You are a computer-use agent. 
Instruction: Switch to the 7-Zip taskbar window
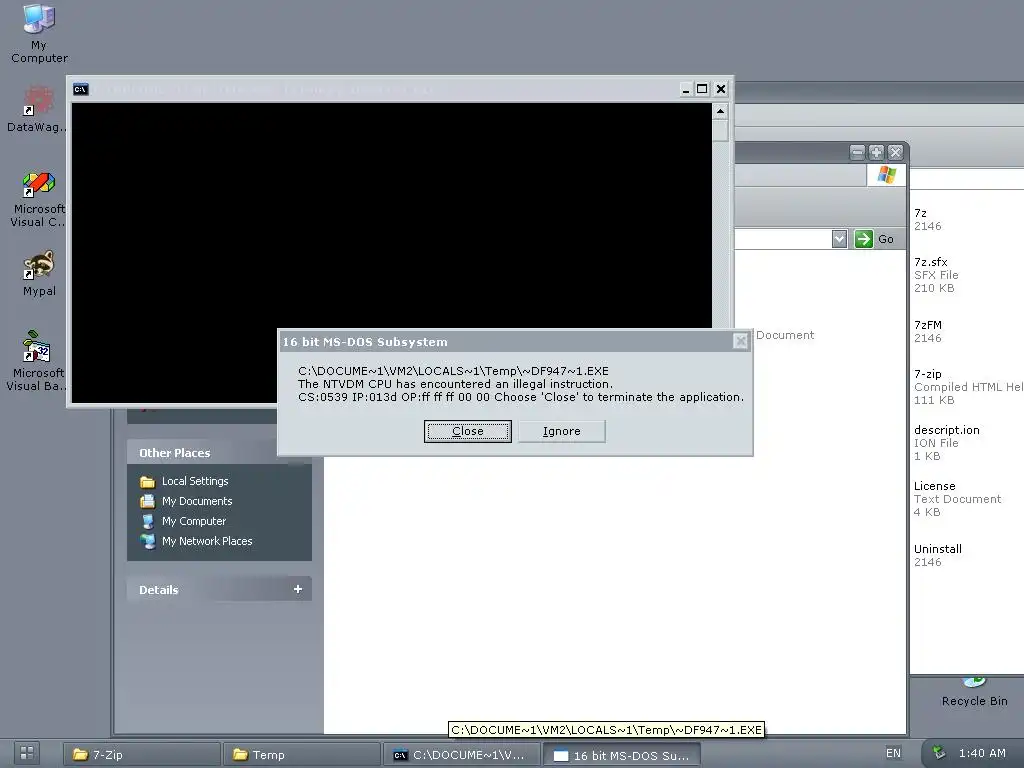[x=142, y=754]
